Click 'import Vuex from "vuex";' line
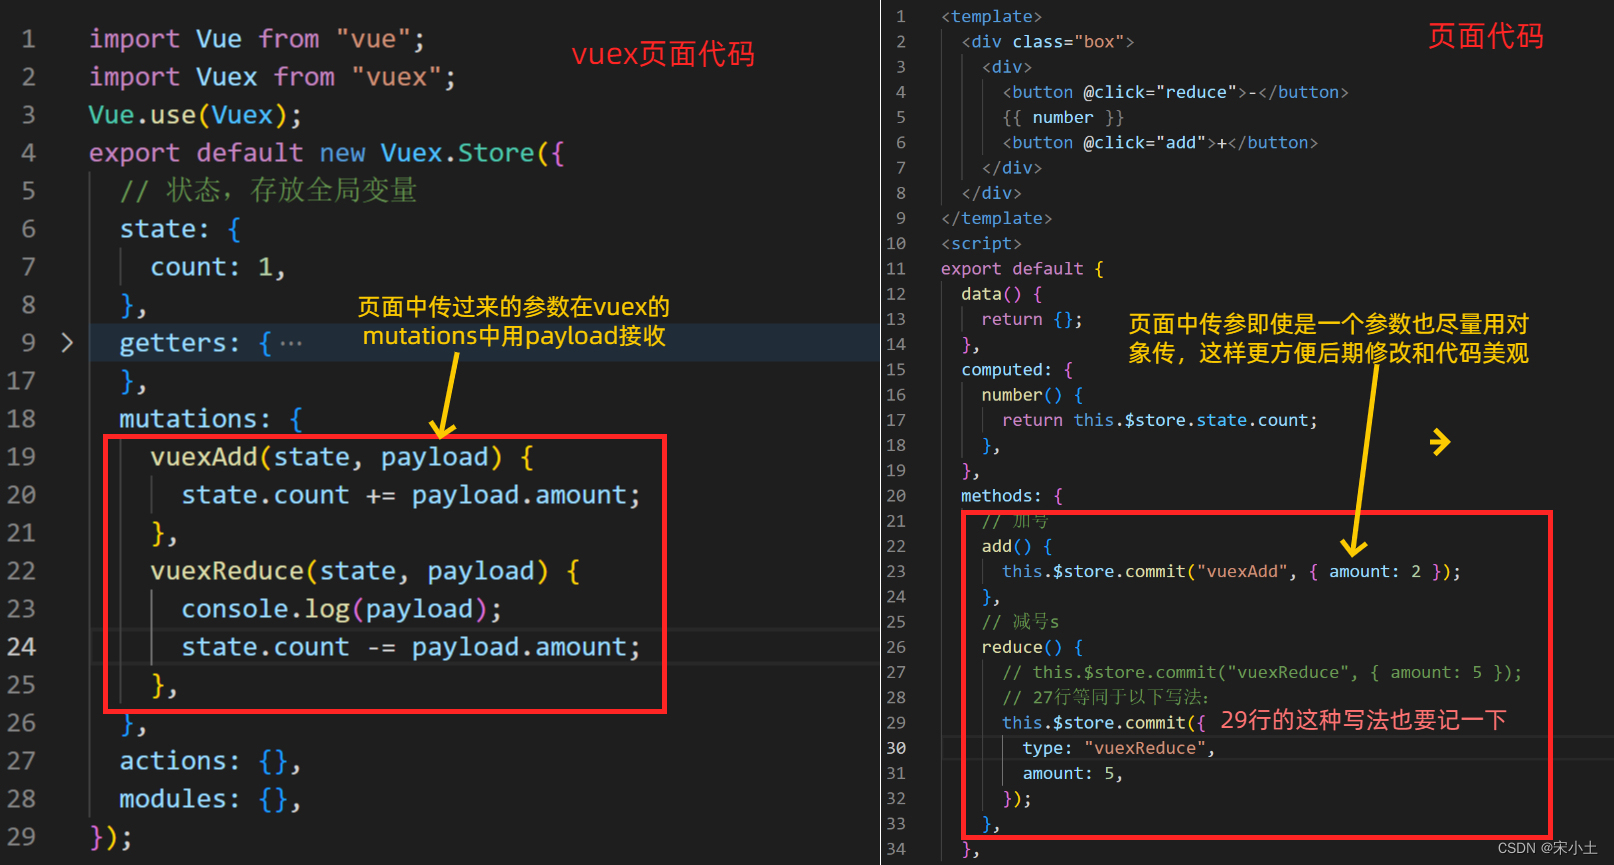The width and height of the screenshot is (1614, 865). coord(272,77)
